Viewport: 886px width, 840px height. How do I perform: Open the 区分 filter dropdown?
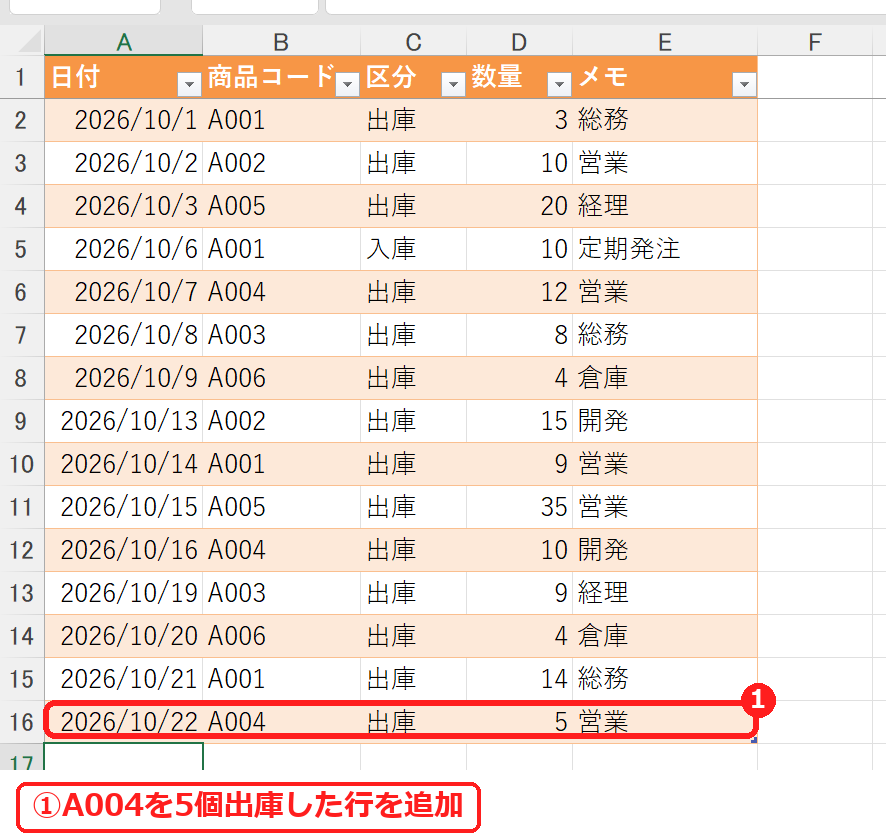tap(453, 85)
